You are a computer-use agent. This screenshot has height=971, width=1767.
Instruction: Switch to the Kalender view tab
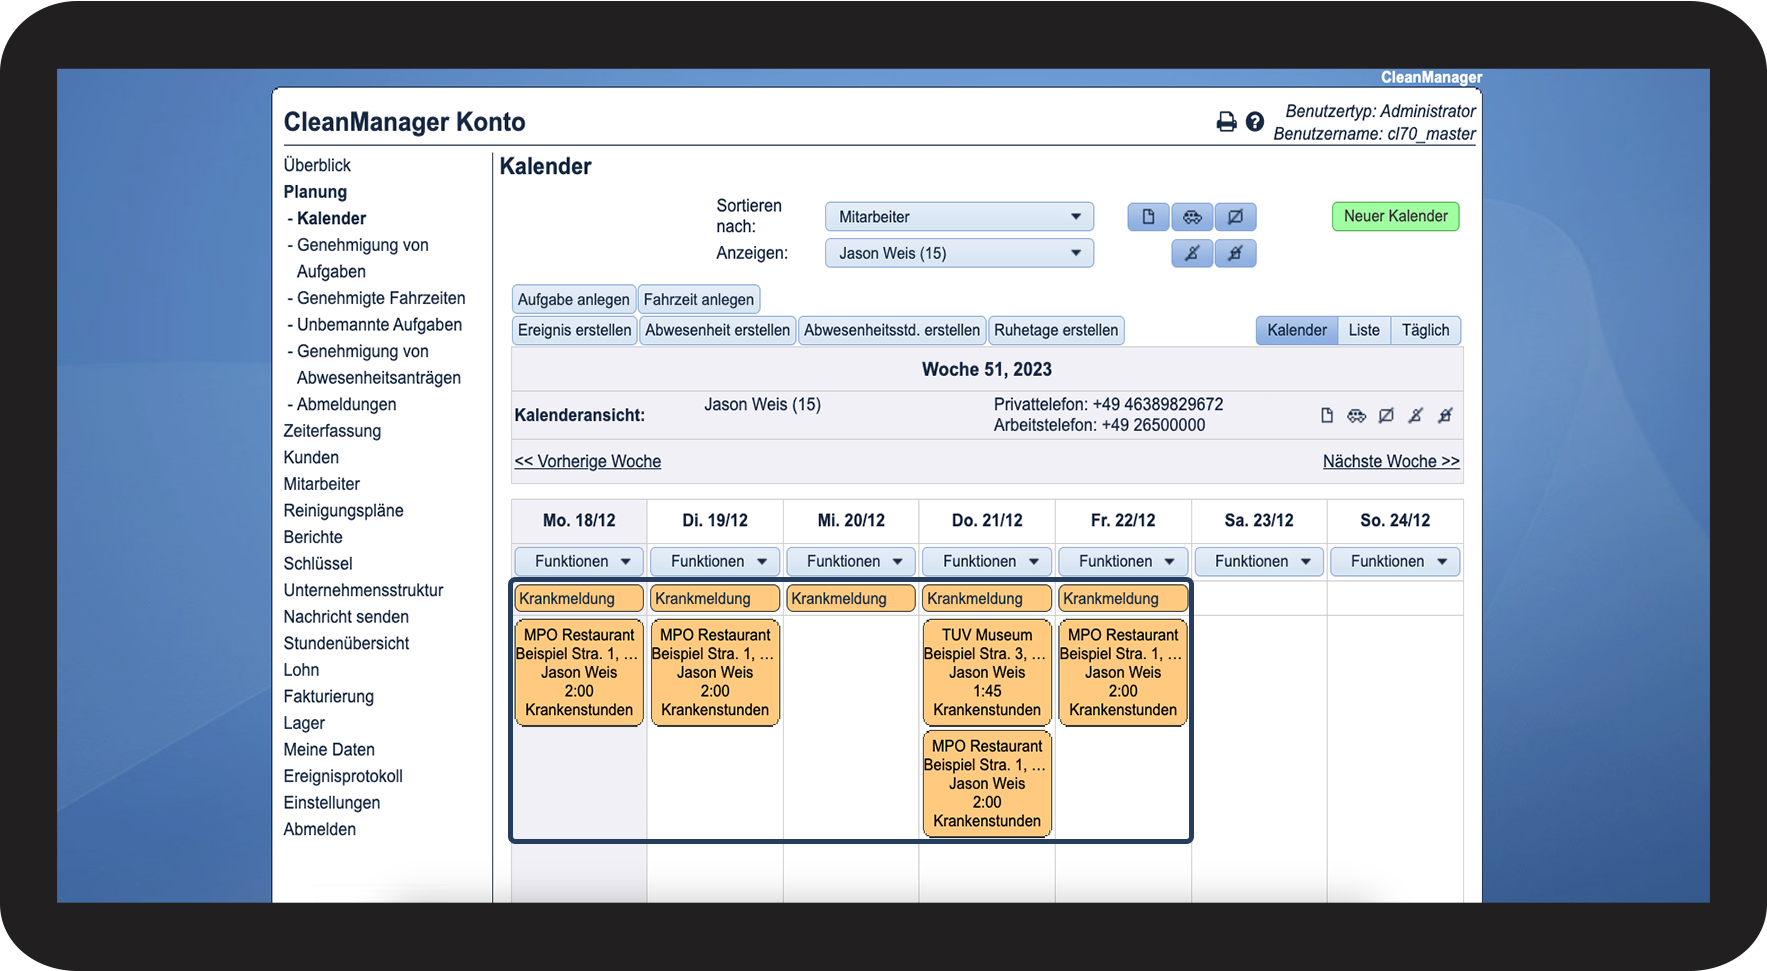point(1297,330)
